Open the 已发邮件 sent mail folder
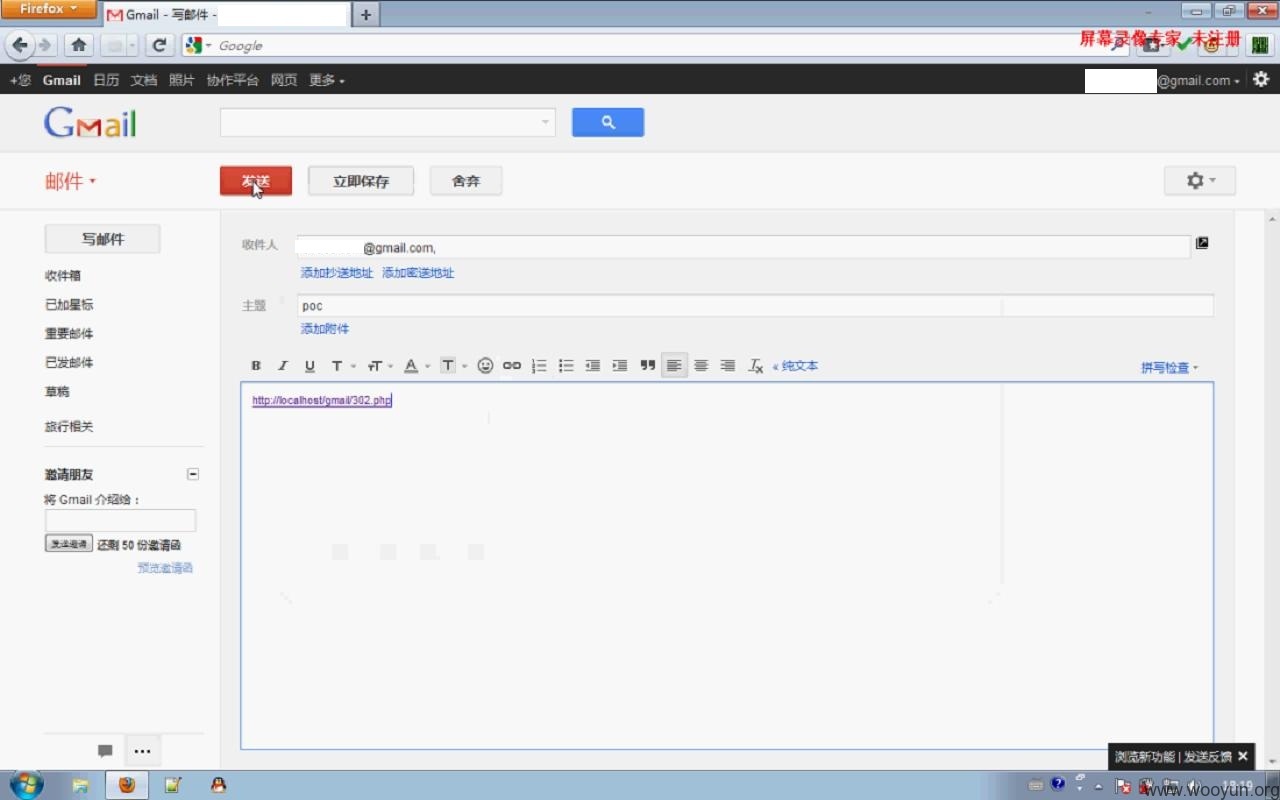Image resolution: width=1280 pixels, height=800 pixels. click(x=69, y=363)
